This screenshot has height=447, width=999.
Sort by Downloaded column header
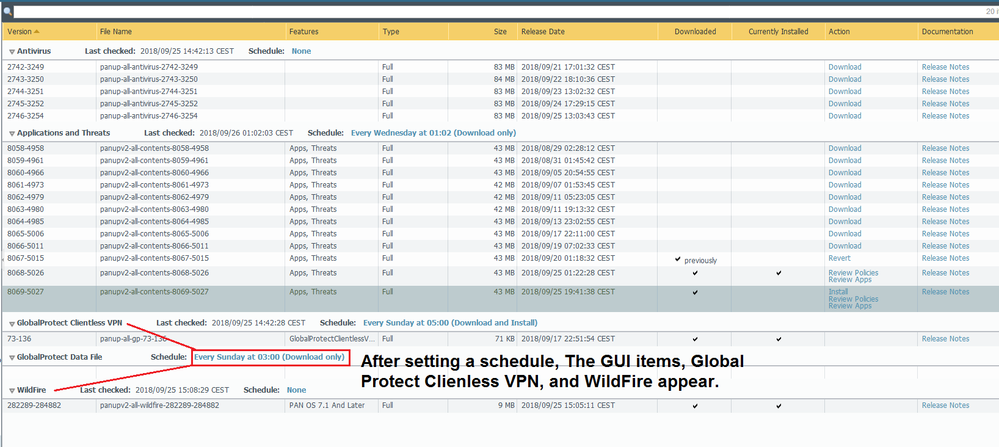(x=695, y=31)
